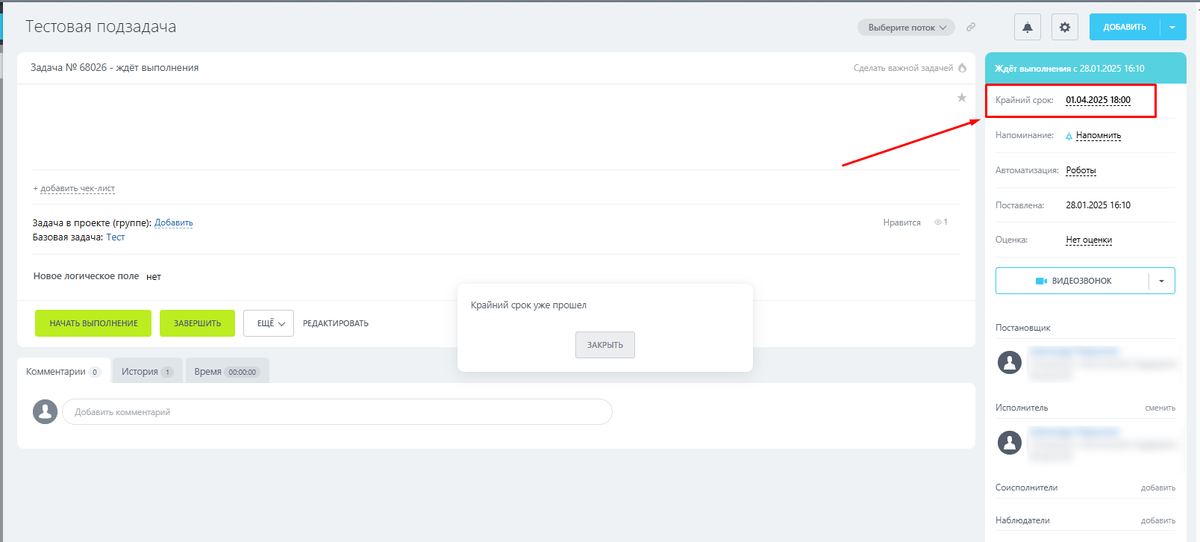
Task: Switch to the Комментарии tab
Action: coord(63,371)
